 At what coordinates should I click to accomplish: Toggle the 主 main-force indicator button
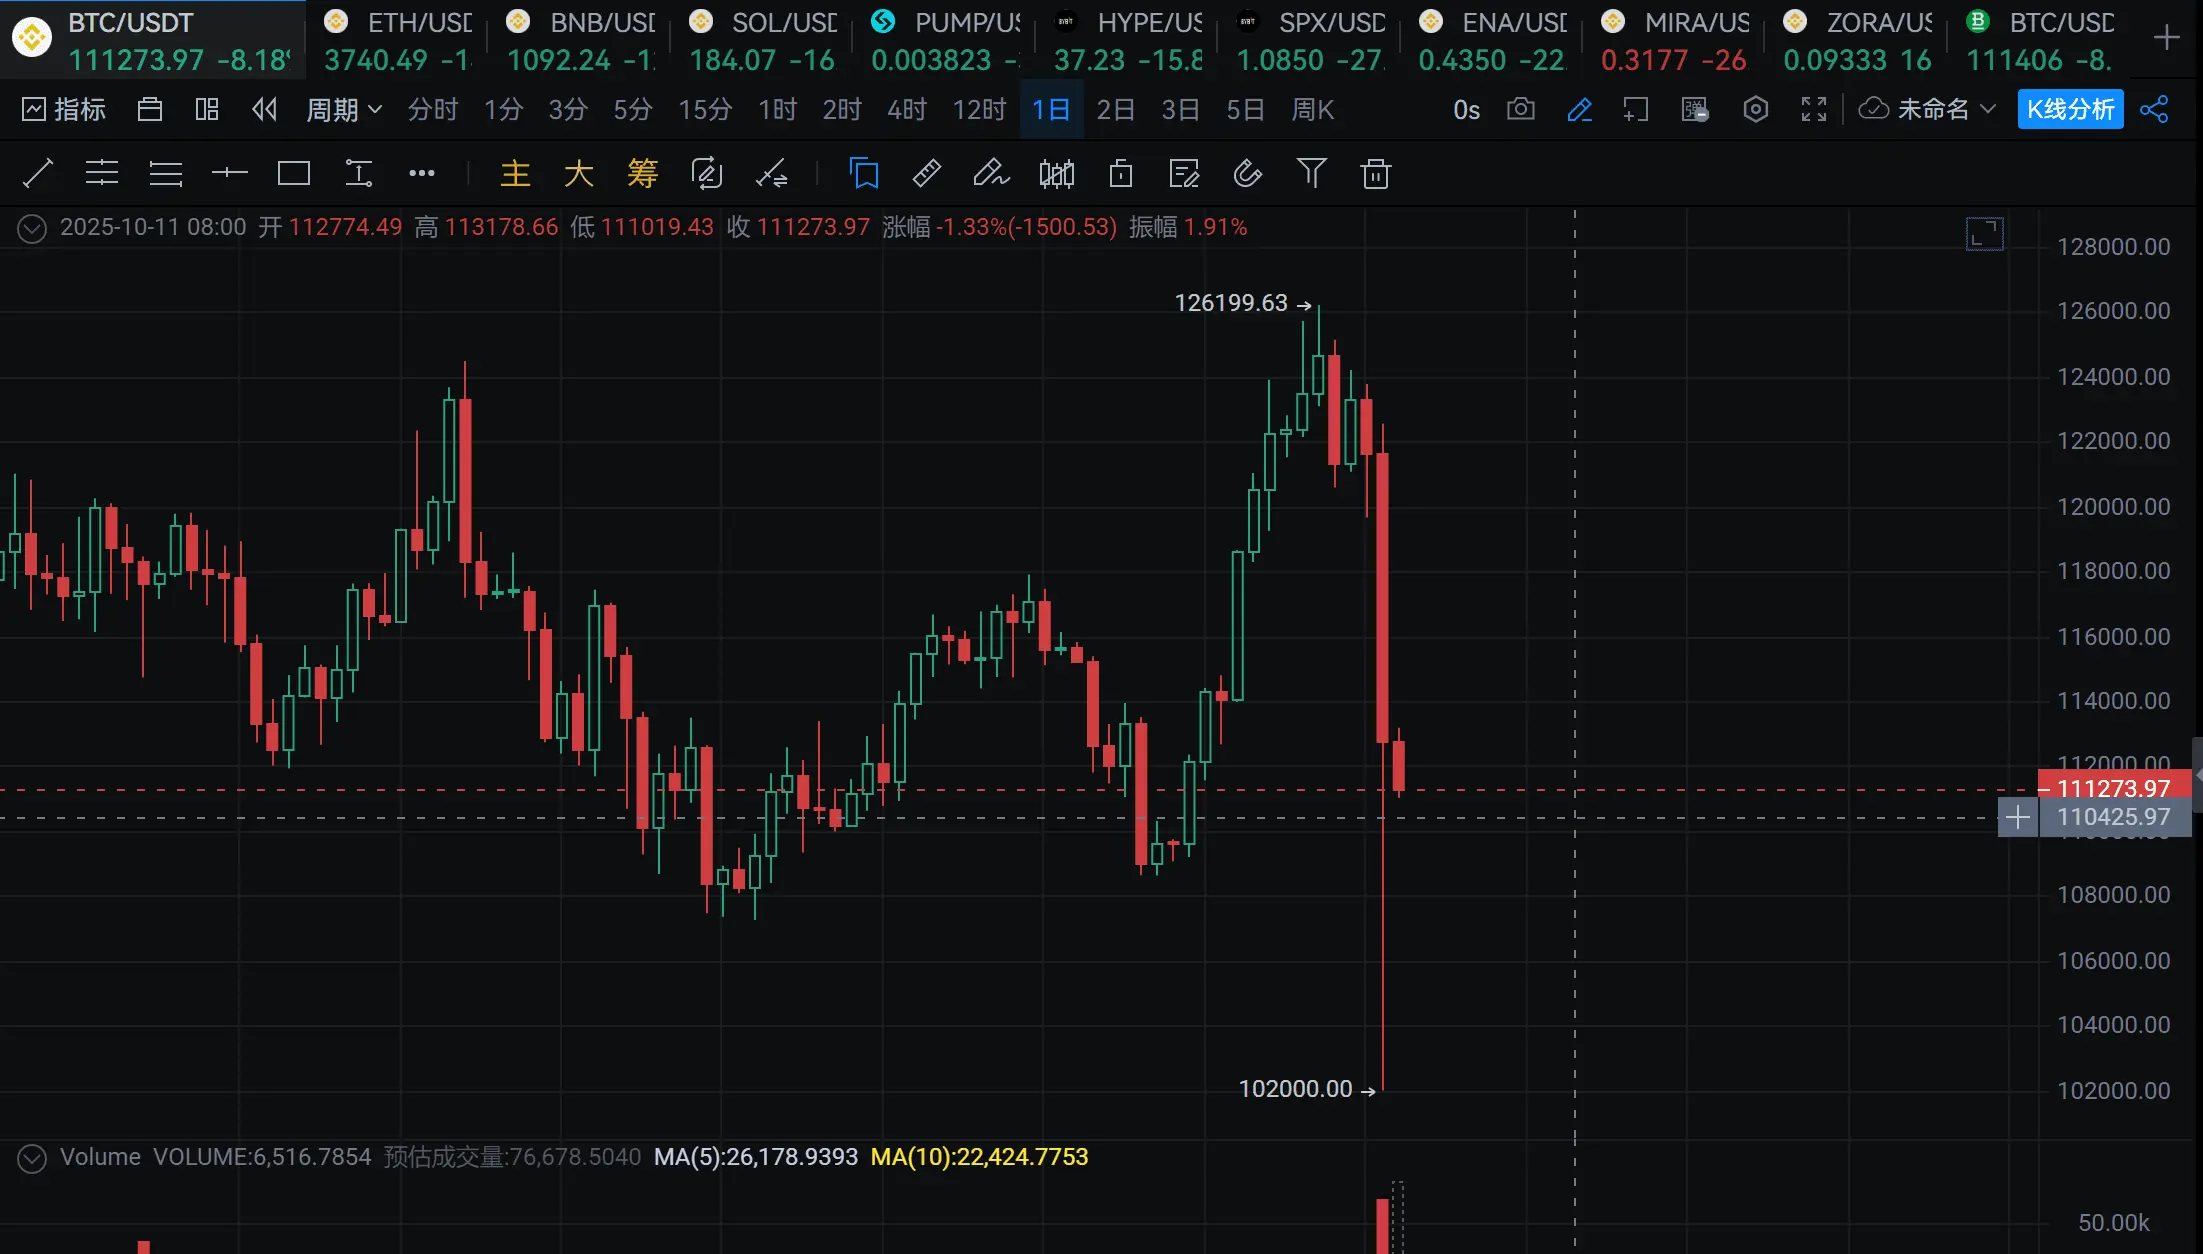coord(515,174)
